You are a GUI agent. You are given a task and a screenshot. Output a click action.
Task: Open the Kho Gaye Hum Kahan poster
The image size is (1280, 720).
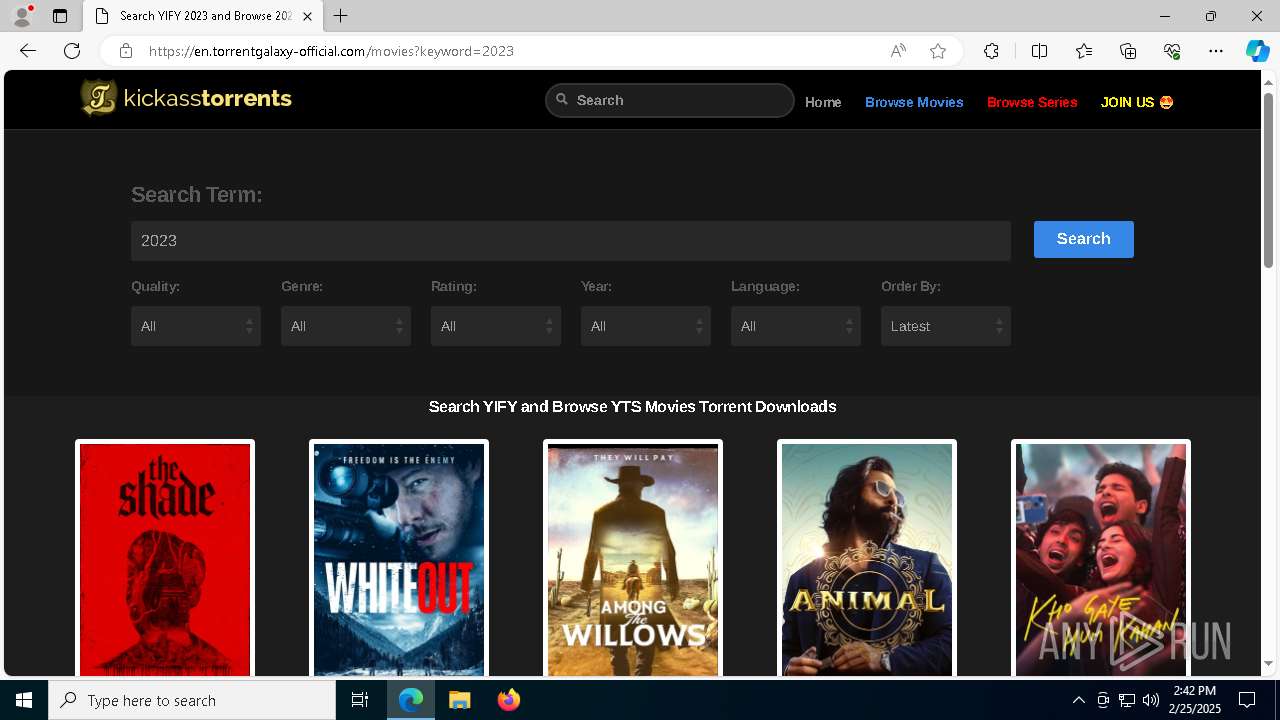[1101, 559]
